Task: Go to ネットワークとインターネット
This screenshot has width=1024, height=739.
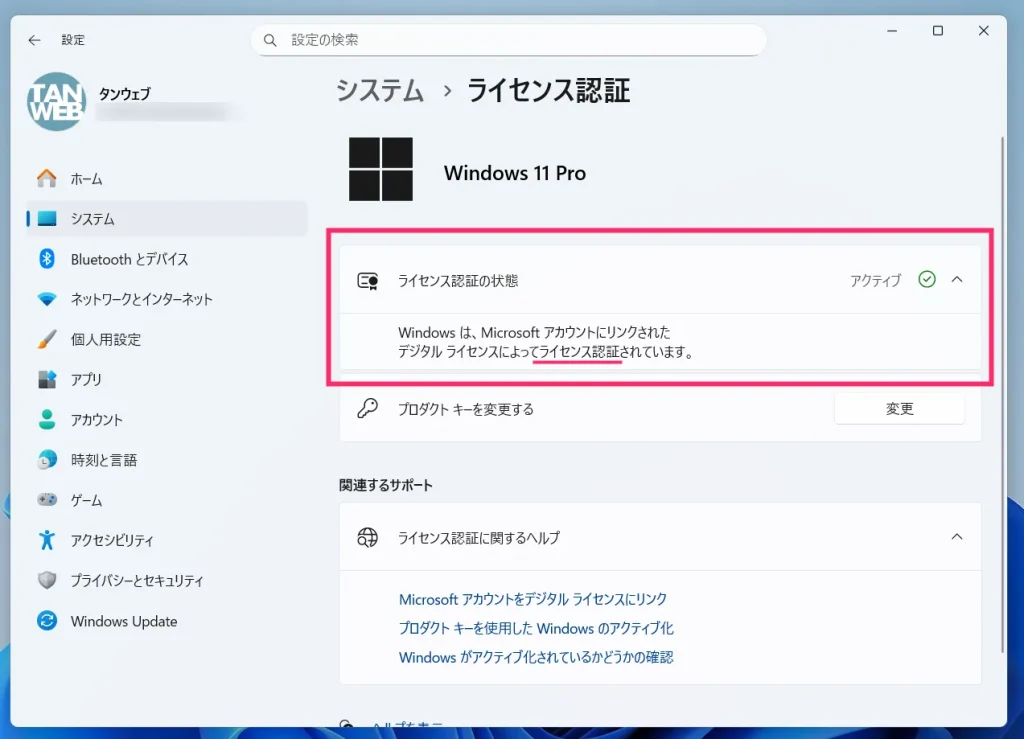Action: (167, 300)
